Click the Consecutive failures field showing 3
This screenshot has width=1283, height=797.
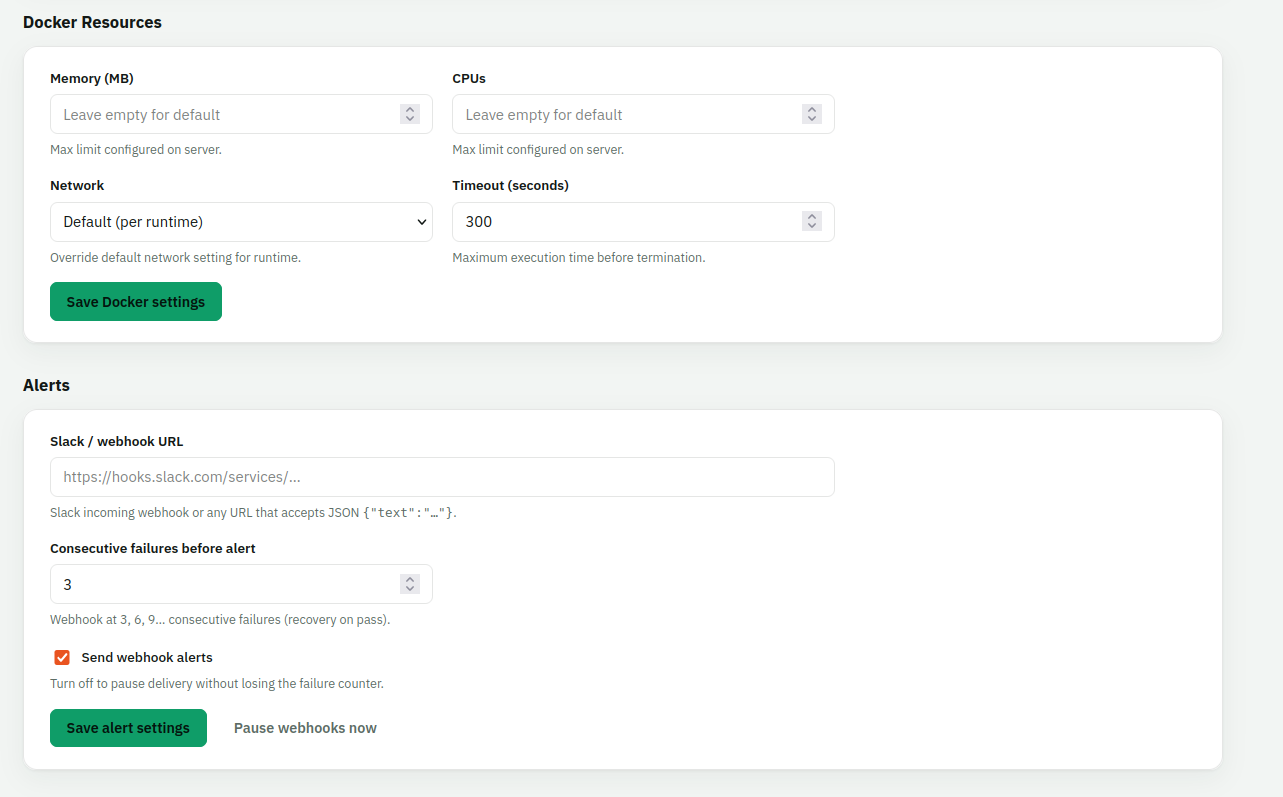[241, 584]
